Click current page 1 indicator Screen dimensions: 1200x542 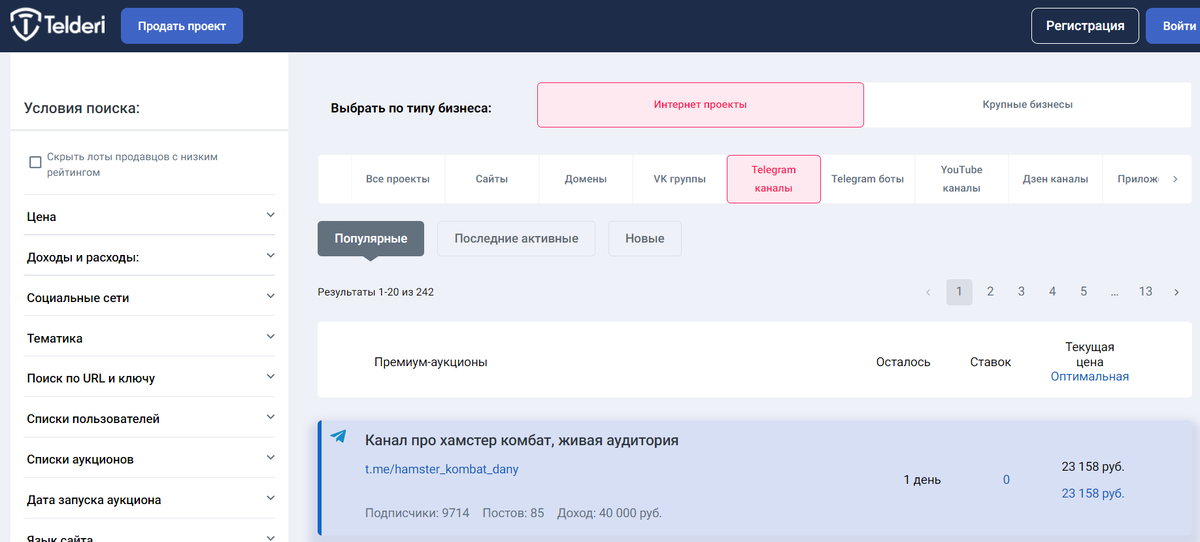(x=959, y=292)
